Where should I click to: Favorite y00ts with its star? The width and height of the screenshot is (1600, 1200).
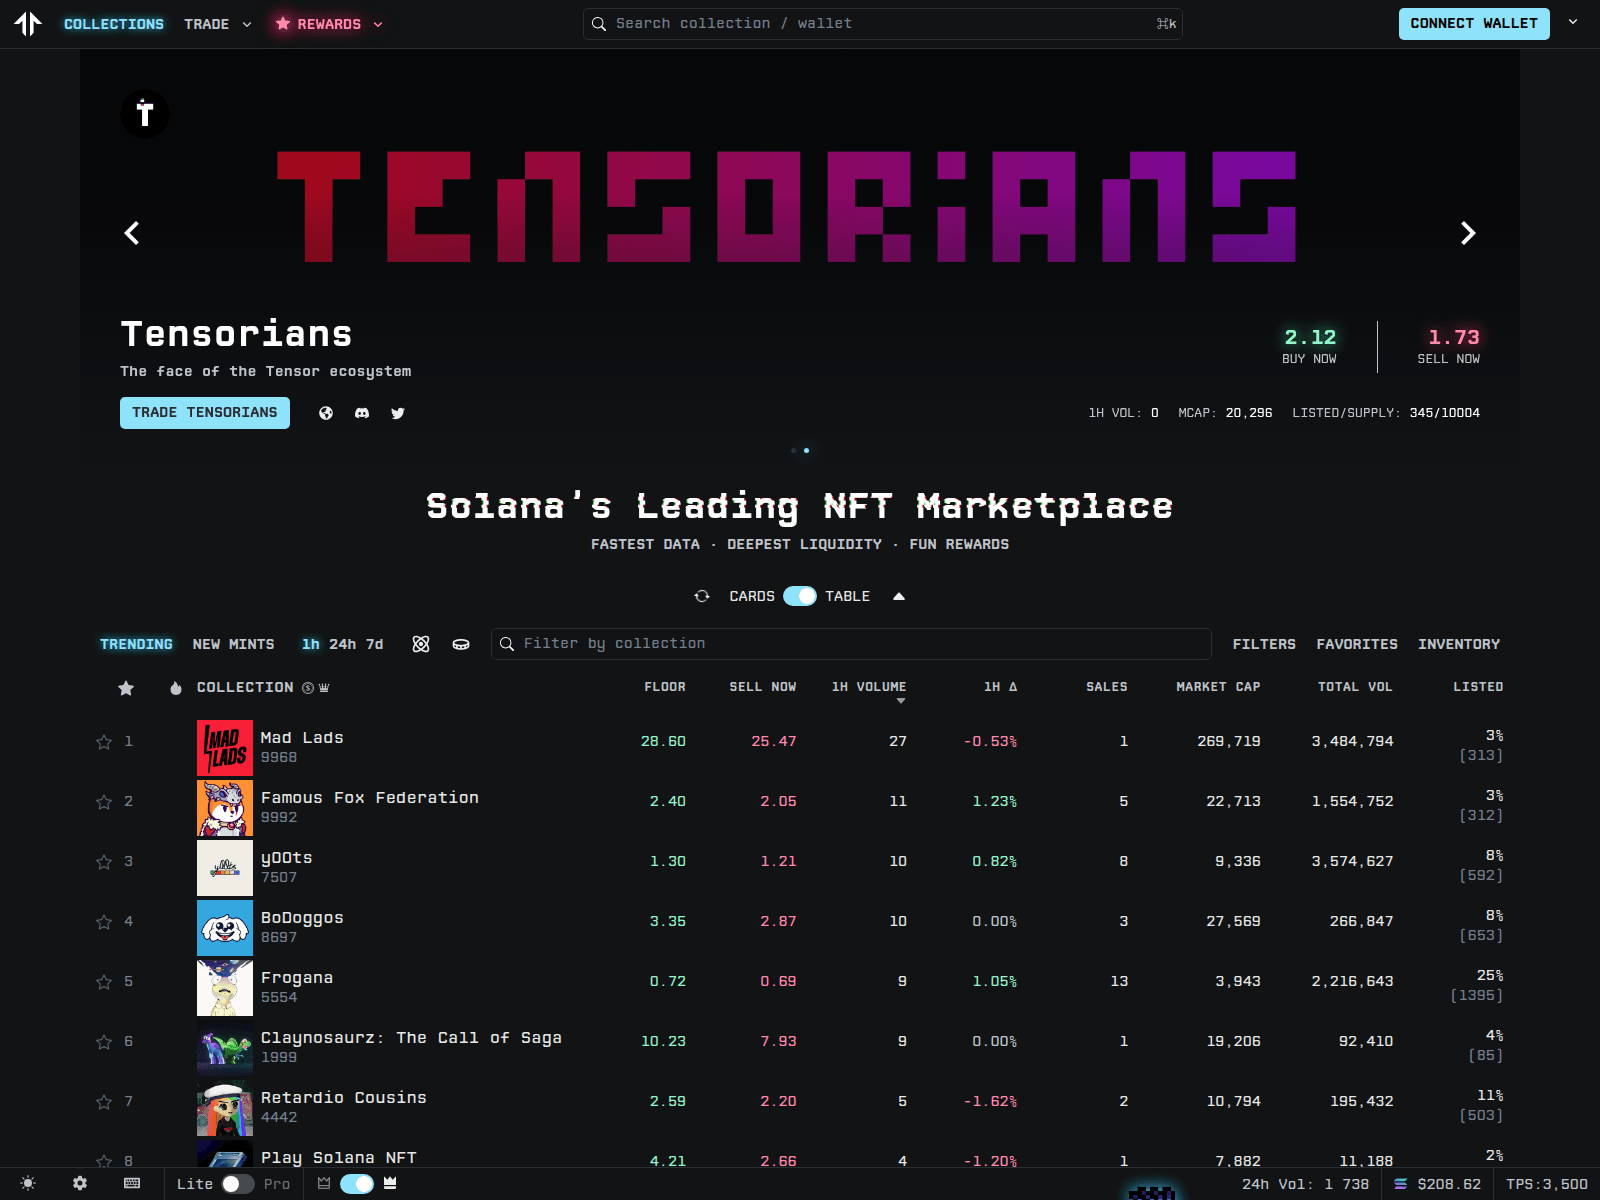point(104,862)
